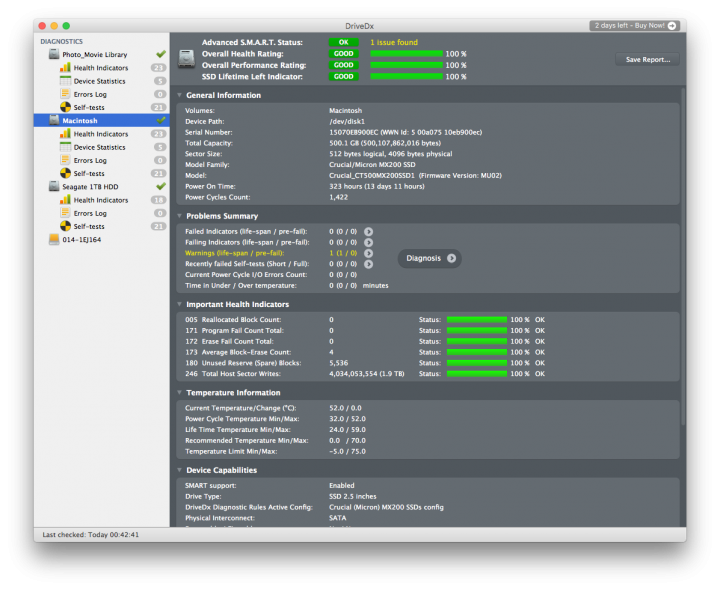
Task: Click SSD Lifetime Left Indicator progress bar
Action: [406, 77]
